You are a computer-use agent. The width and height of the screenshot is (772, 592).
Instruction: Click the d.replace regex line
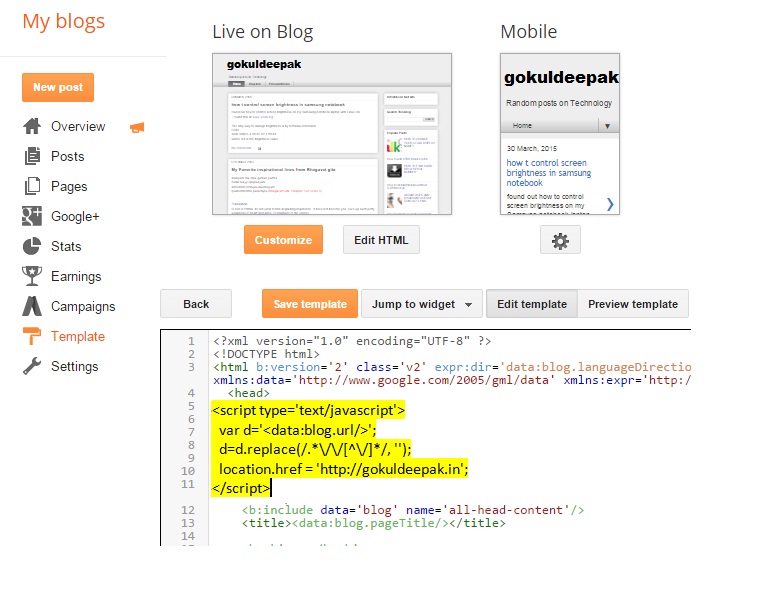[315, 449]
